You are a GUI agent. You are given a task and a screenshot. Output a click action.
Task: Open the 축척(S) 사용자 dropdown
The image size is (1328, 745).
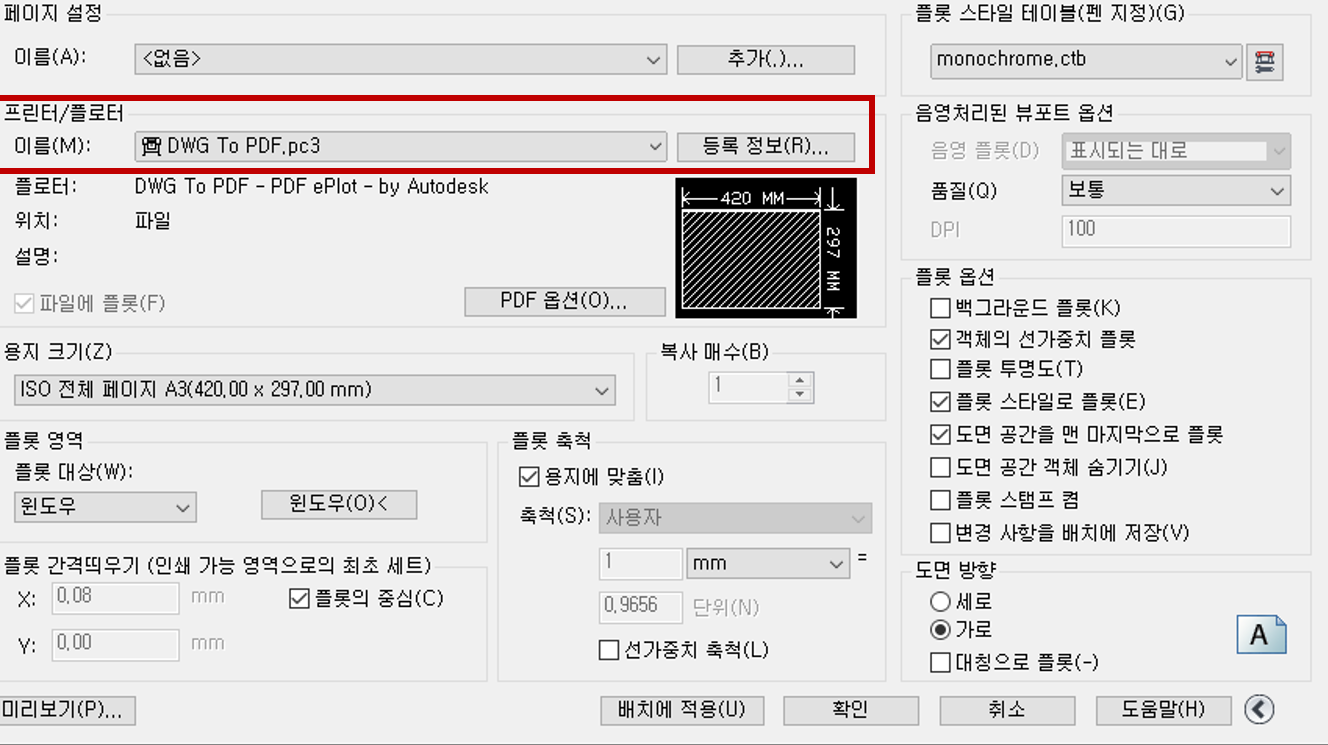click(735, 519)
